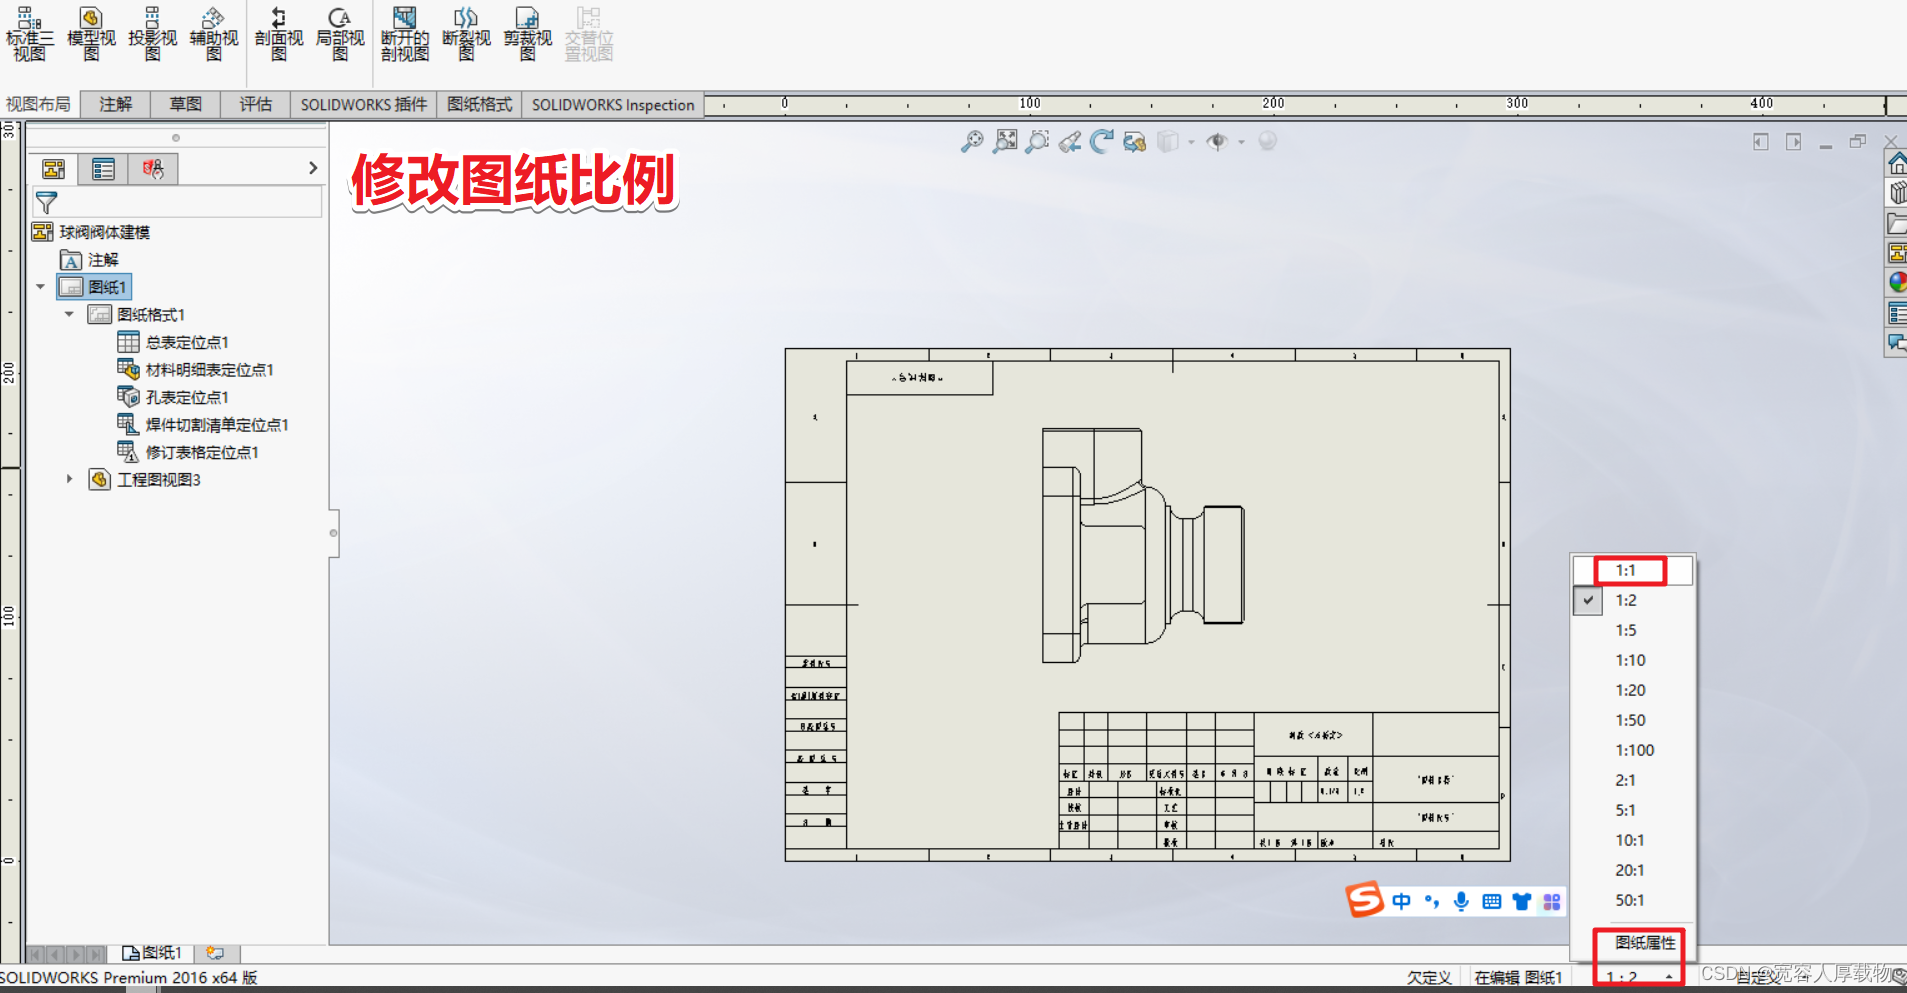The image size is (1907, 993).
Task: Open Design Library icon in task pane
Action: pos(1897,193)
